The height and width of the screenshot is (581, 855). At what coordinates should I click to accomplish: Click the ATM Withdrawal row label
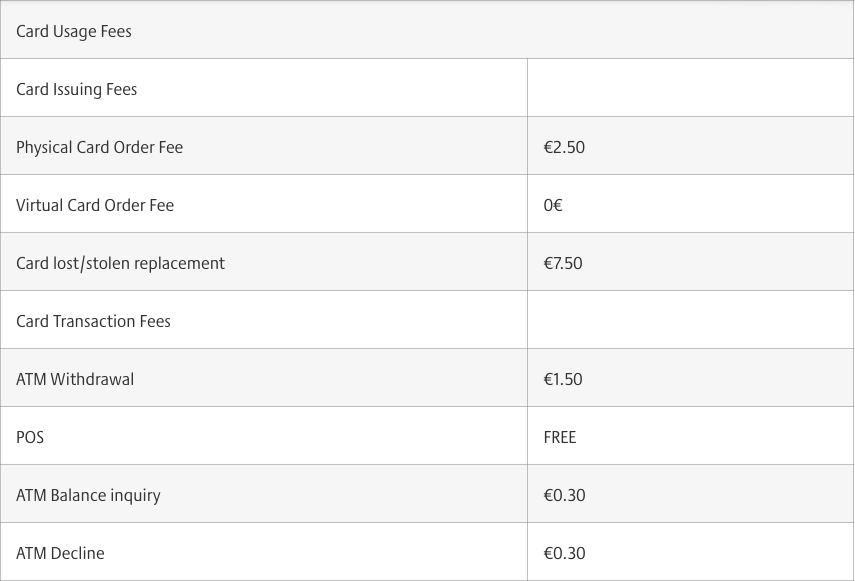click(75, 379)
